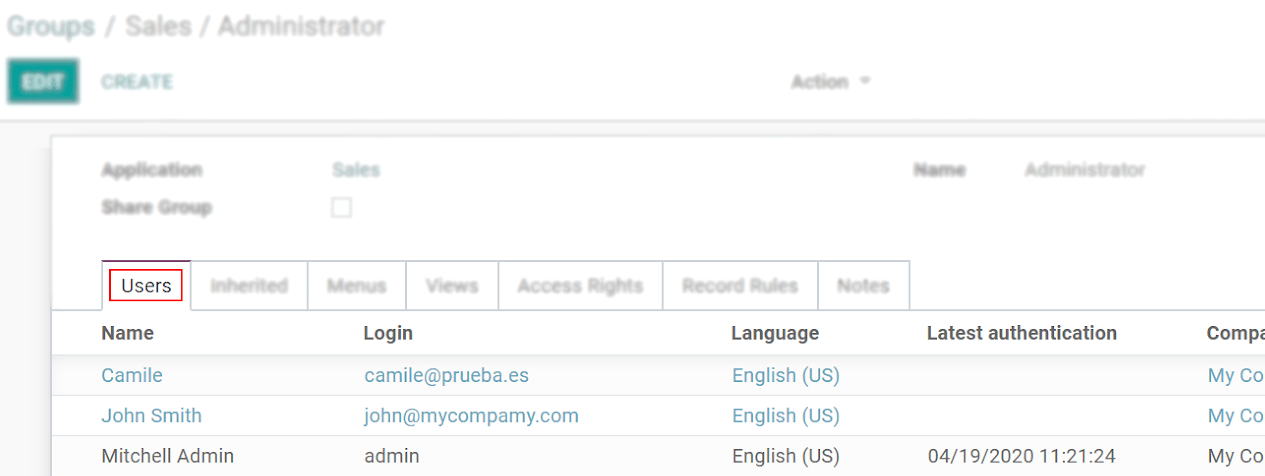Toggle the Share Group checkbox
Screen dimensions: 1265x476
click(342, 208)
